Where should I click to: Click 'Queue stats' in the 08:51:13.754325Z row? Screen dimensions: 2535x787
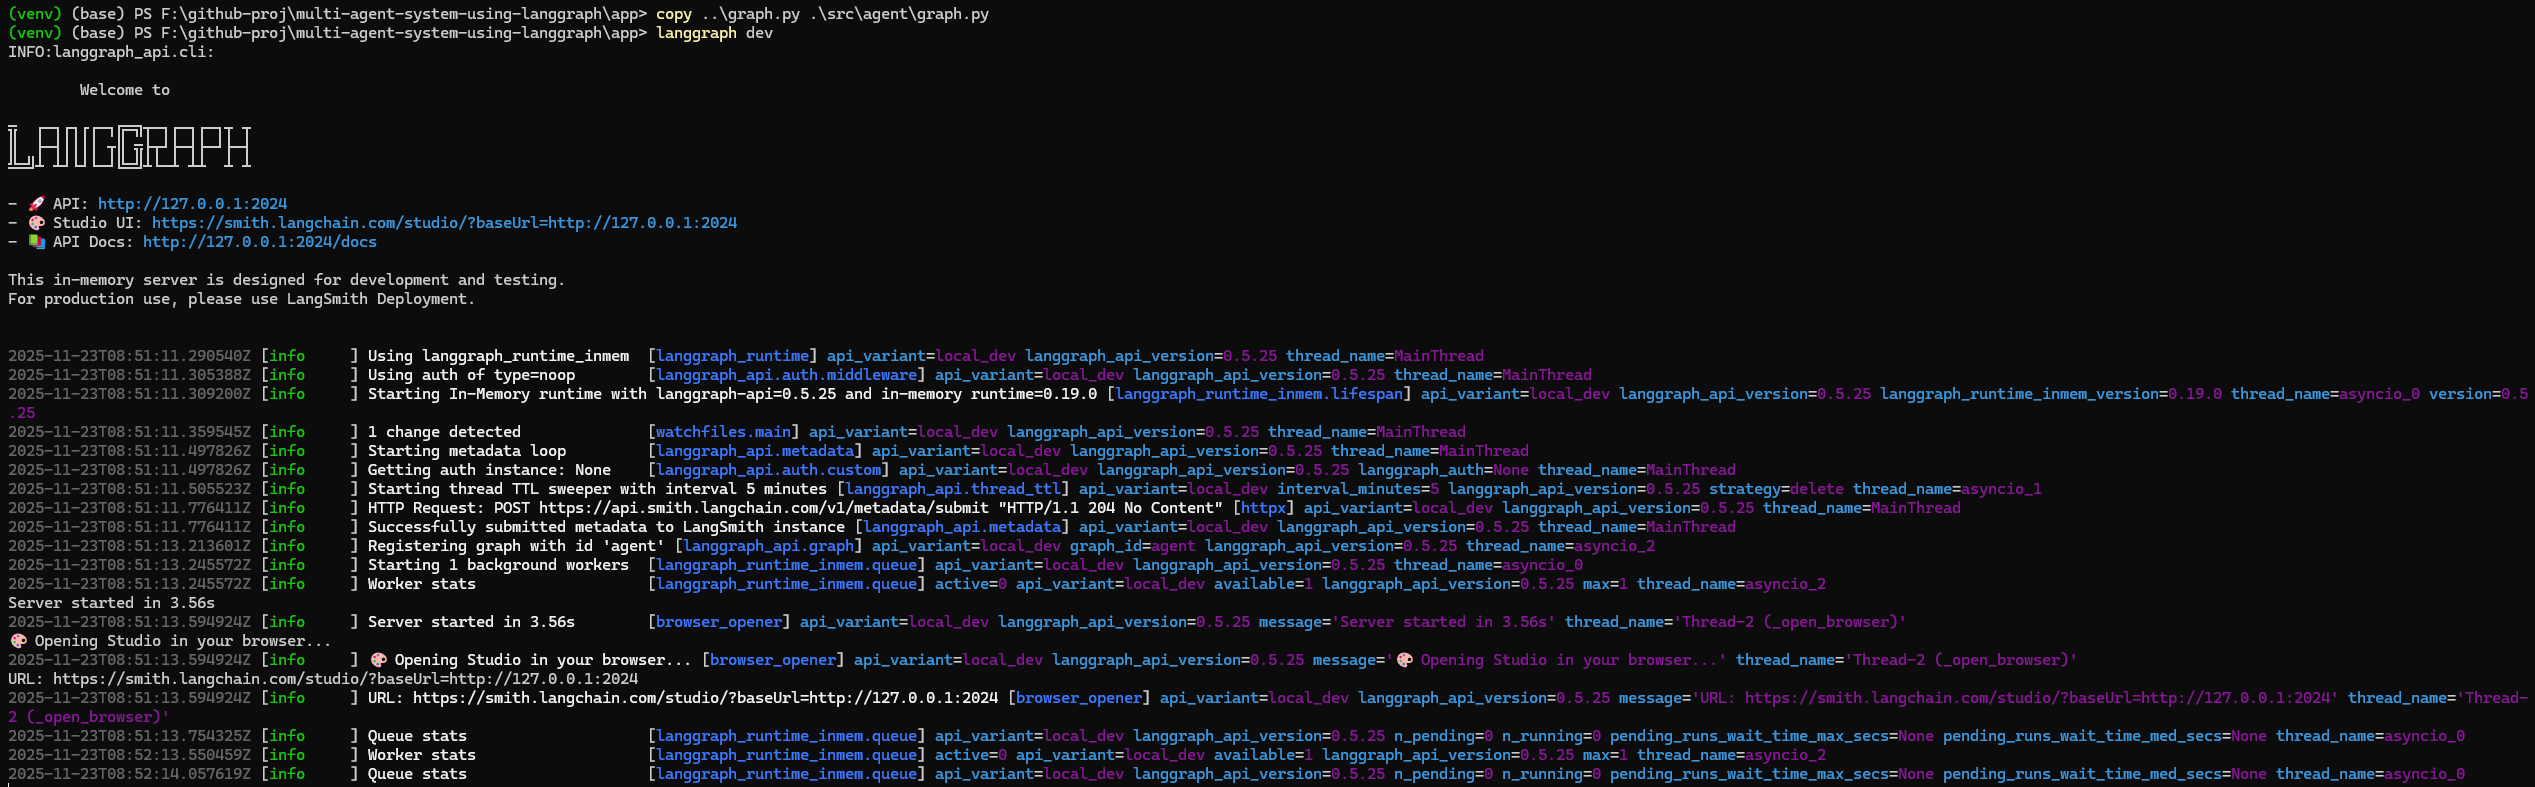tap(417, 736)
